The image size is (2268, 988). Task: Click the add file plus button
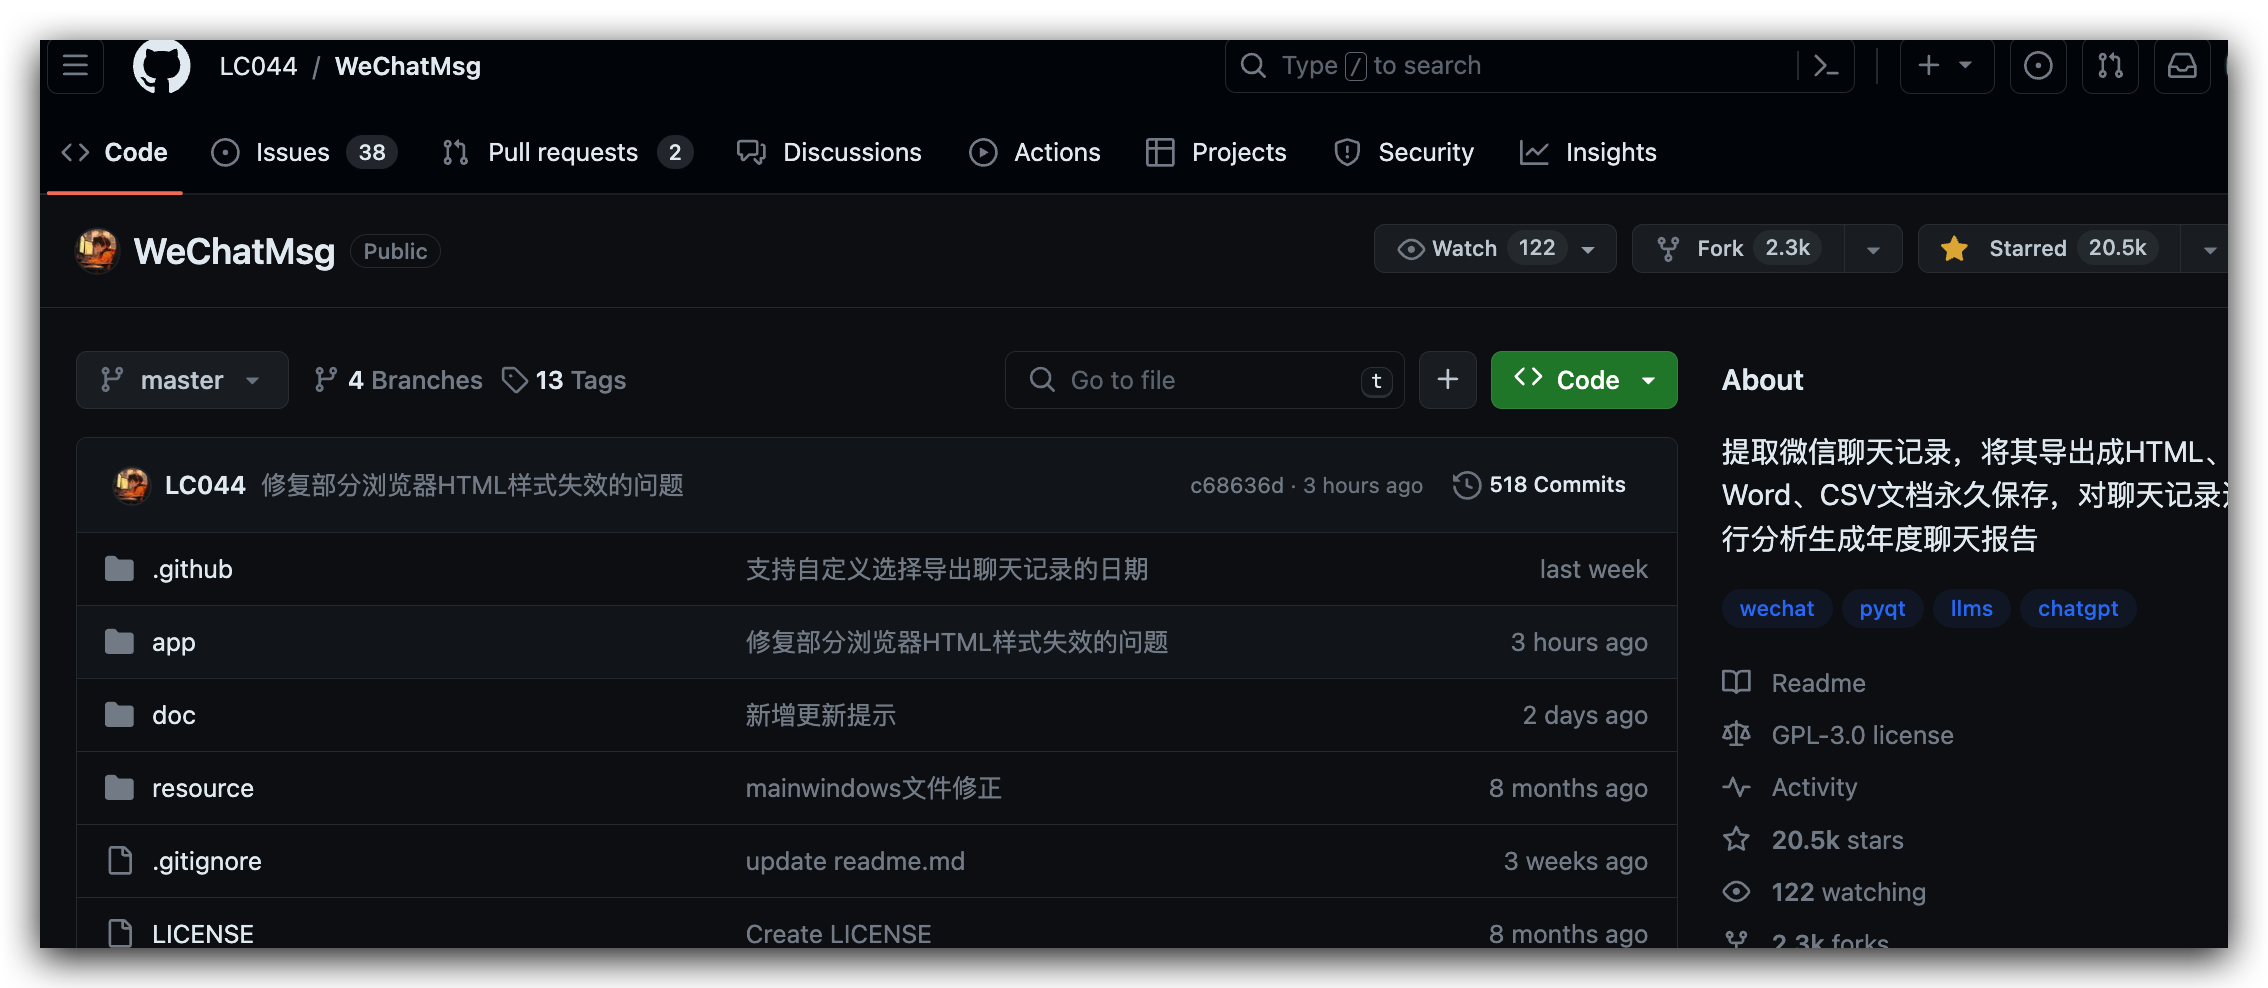coord(1447,380)
